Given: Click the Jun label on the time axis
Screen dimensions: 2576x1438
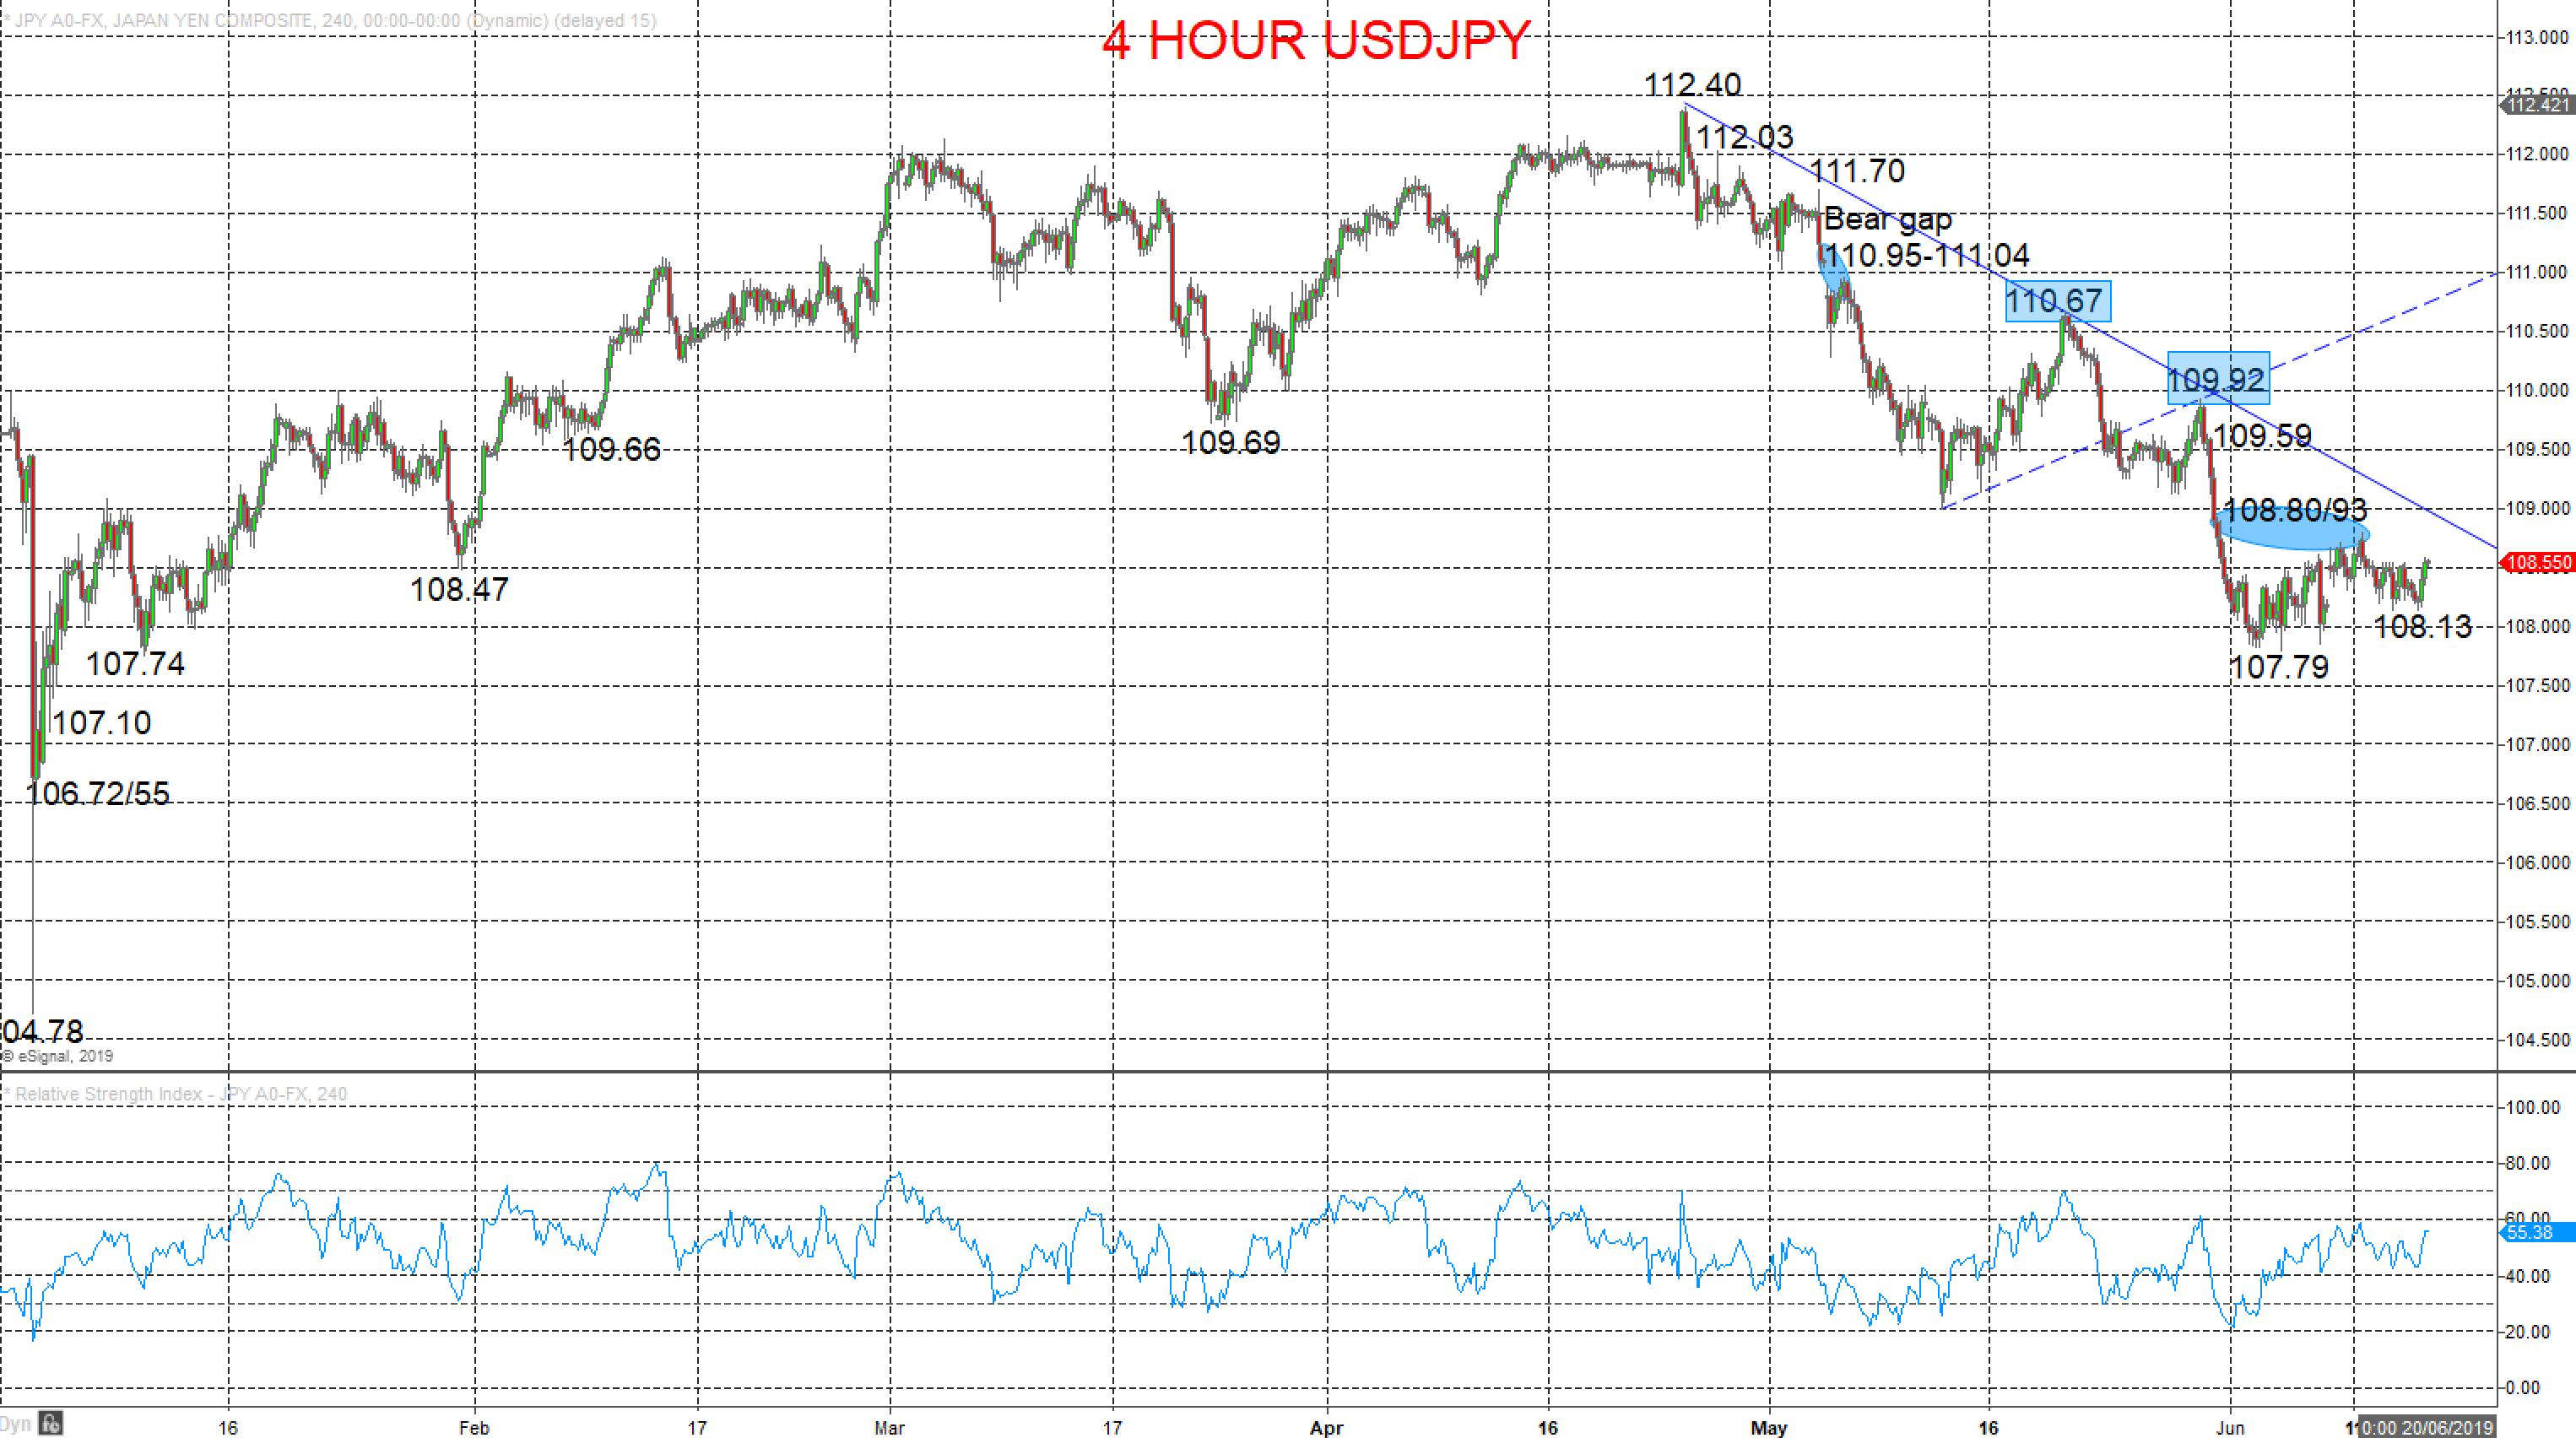Looking at the screenshot, I should pyautogui.click(x=2230, y=1428).
